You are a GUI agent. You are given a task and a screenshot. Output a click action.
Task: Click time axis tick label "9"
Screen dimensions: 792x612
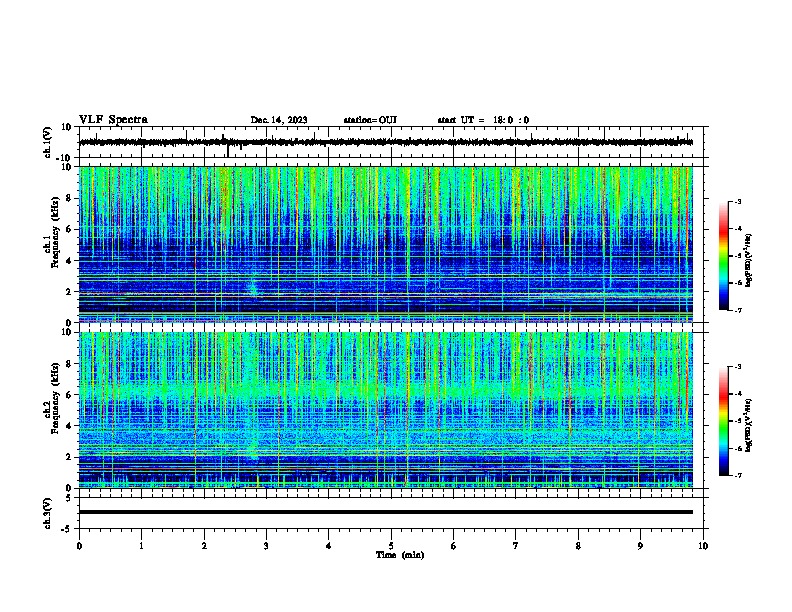coord(640,546)
